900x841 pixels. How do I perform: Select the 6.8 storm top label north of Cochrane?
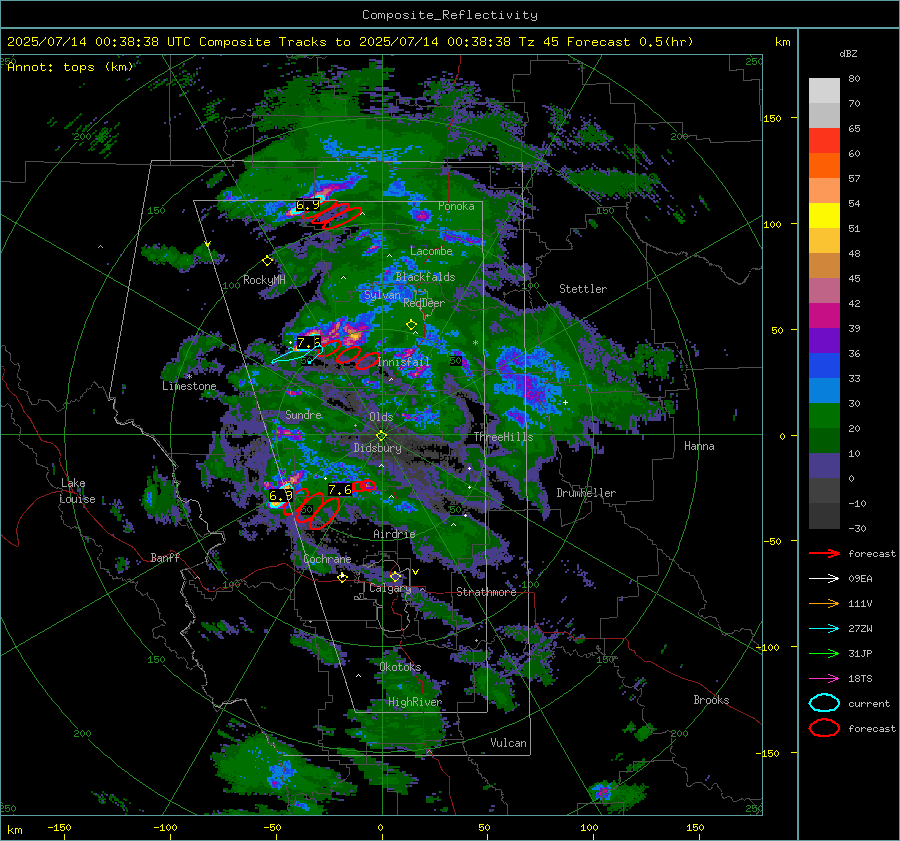click(281, 495)
